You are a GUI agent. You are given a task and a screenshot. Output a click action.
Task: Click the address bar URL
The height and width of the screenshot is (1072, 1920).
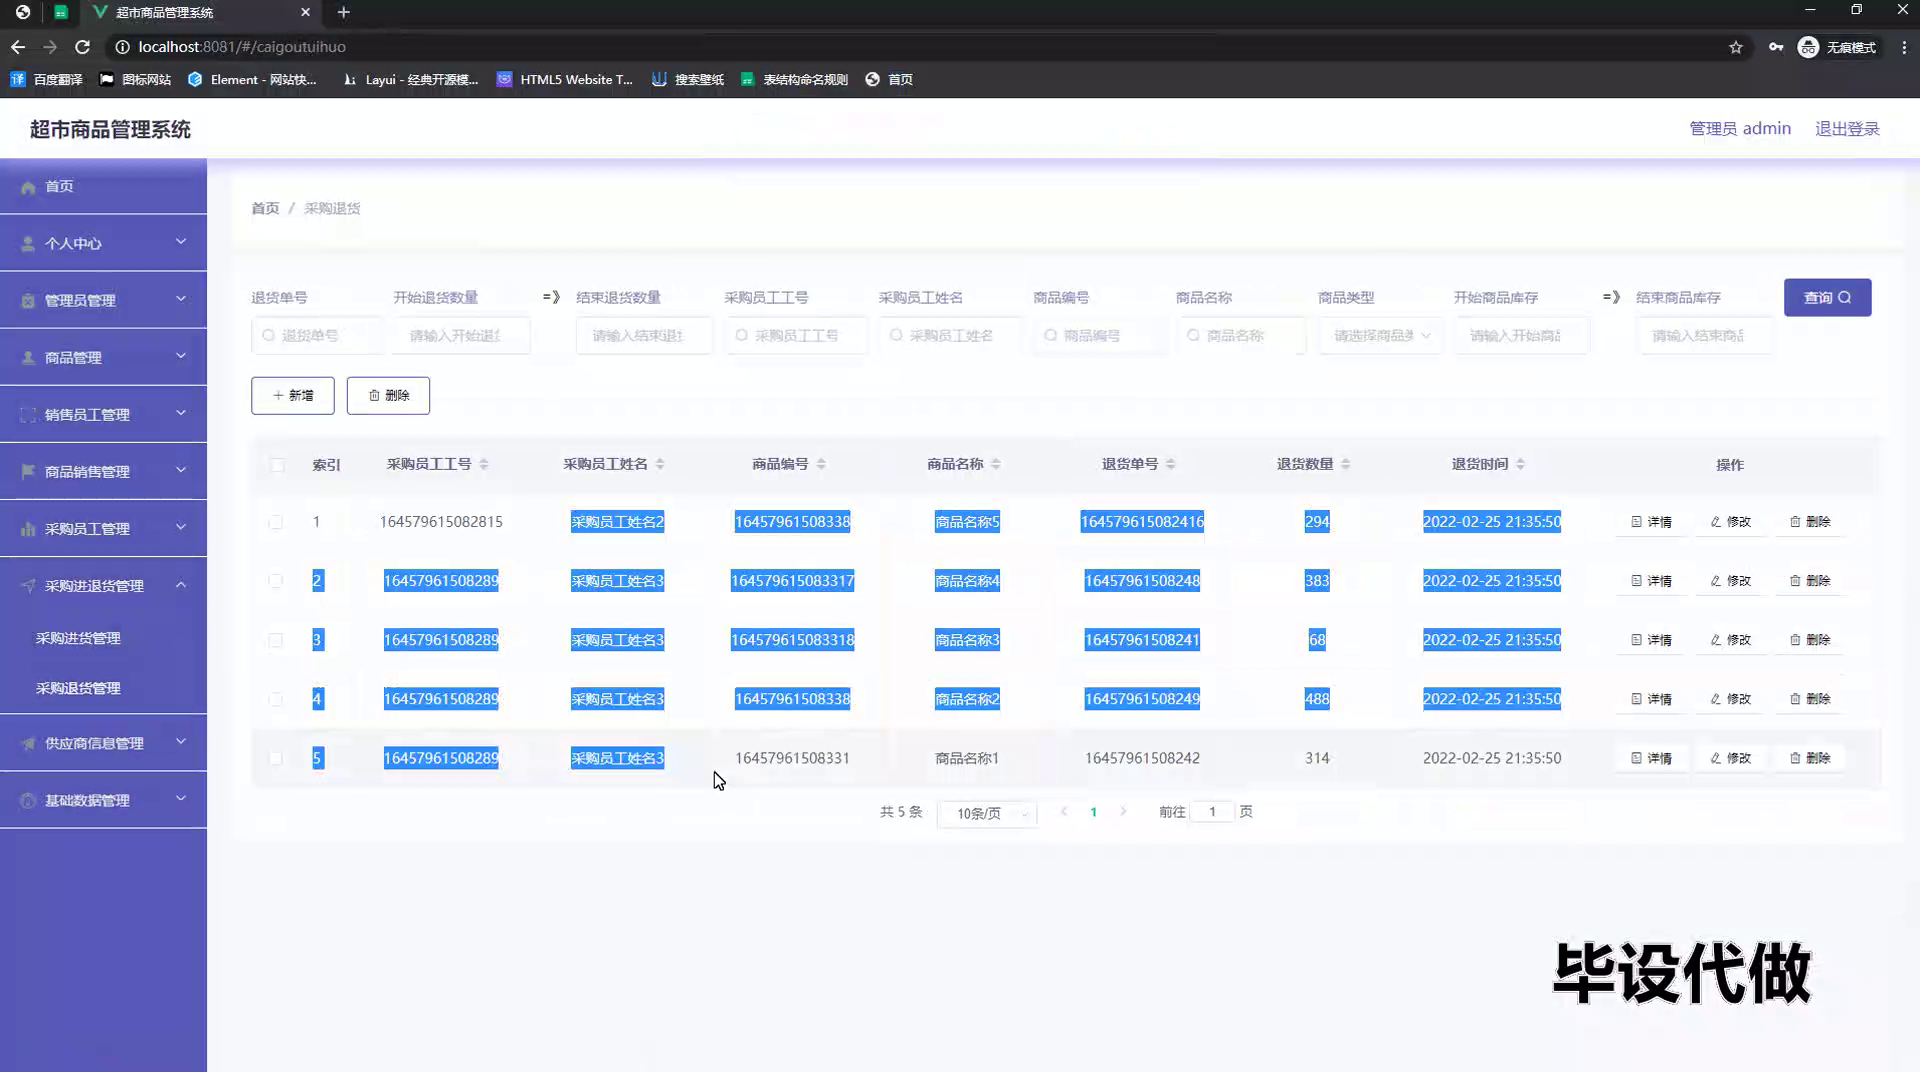pyautogui.click(x=242, y=47)
